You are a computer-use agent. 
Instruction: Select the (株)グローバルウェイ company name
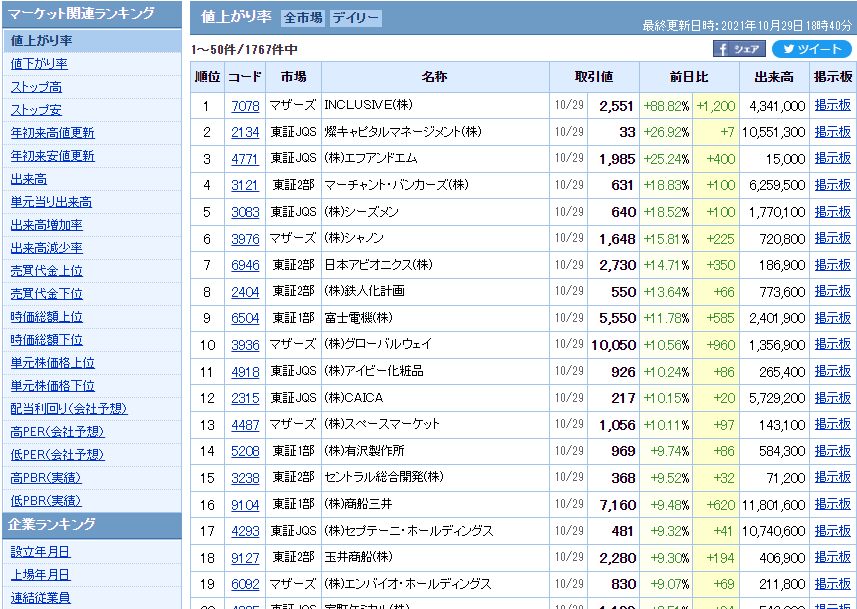coord(378,344)
